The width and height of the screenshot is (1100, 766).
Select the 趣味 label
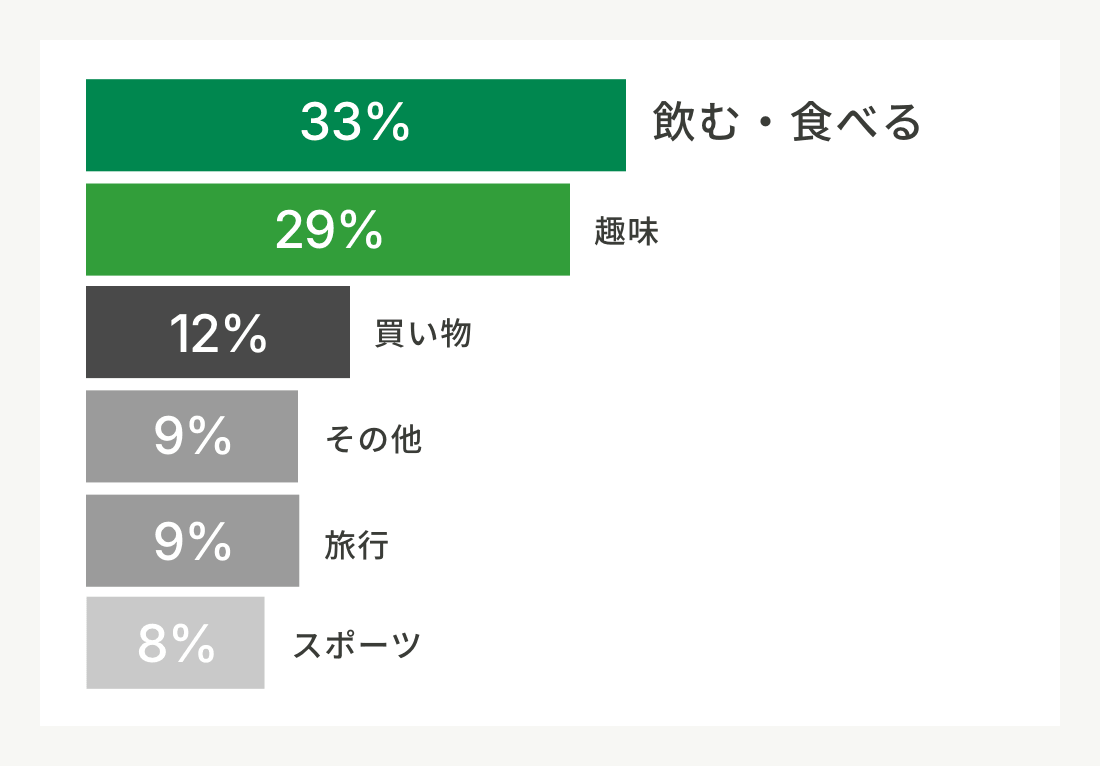point(626,231)
